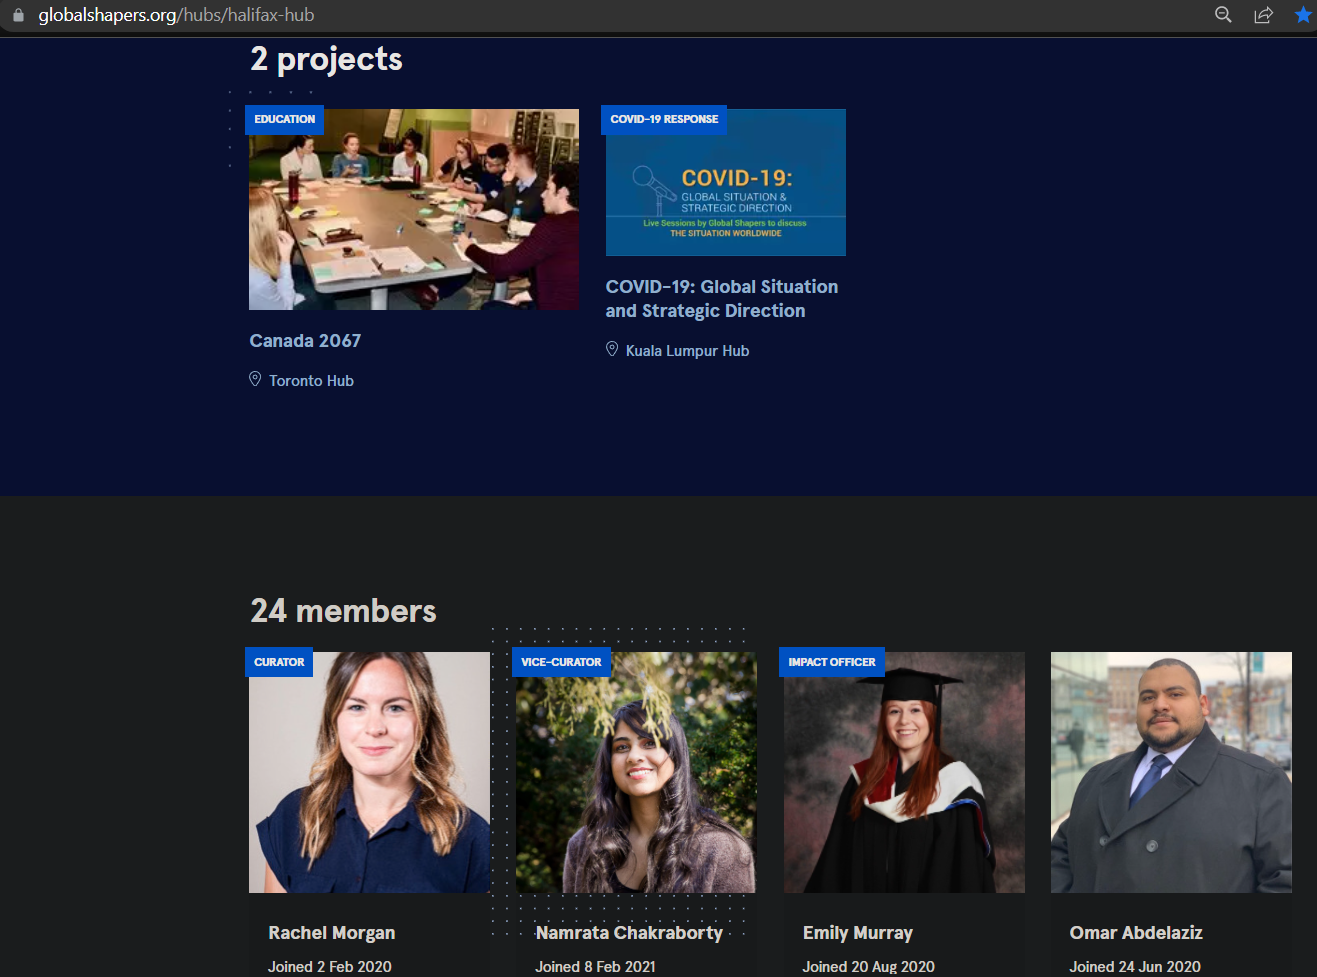Open COVID-19: Global Situation and Strategic Direction title

pos(722,299)
